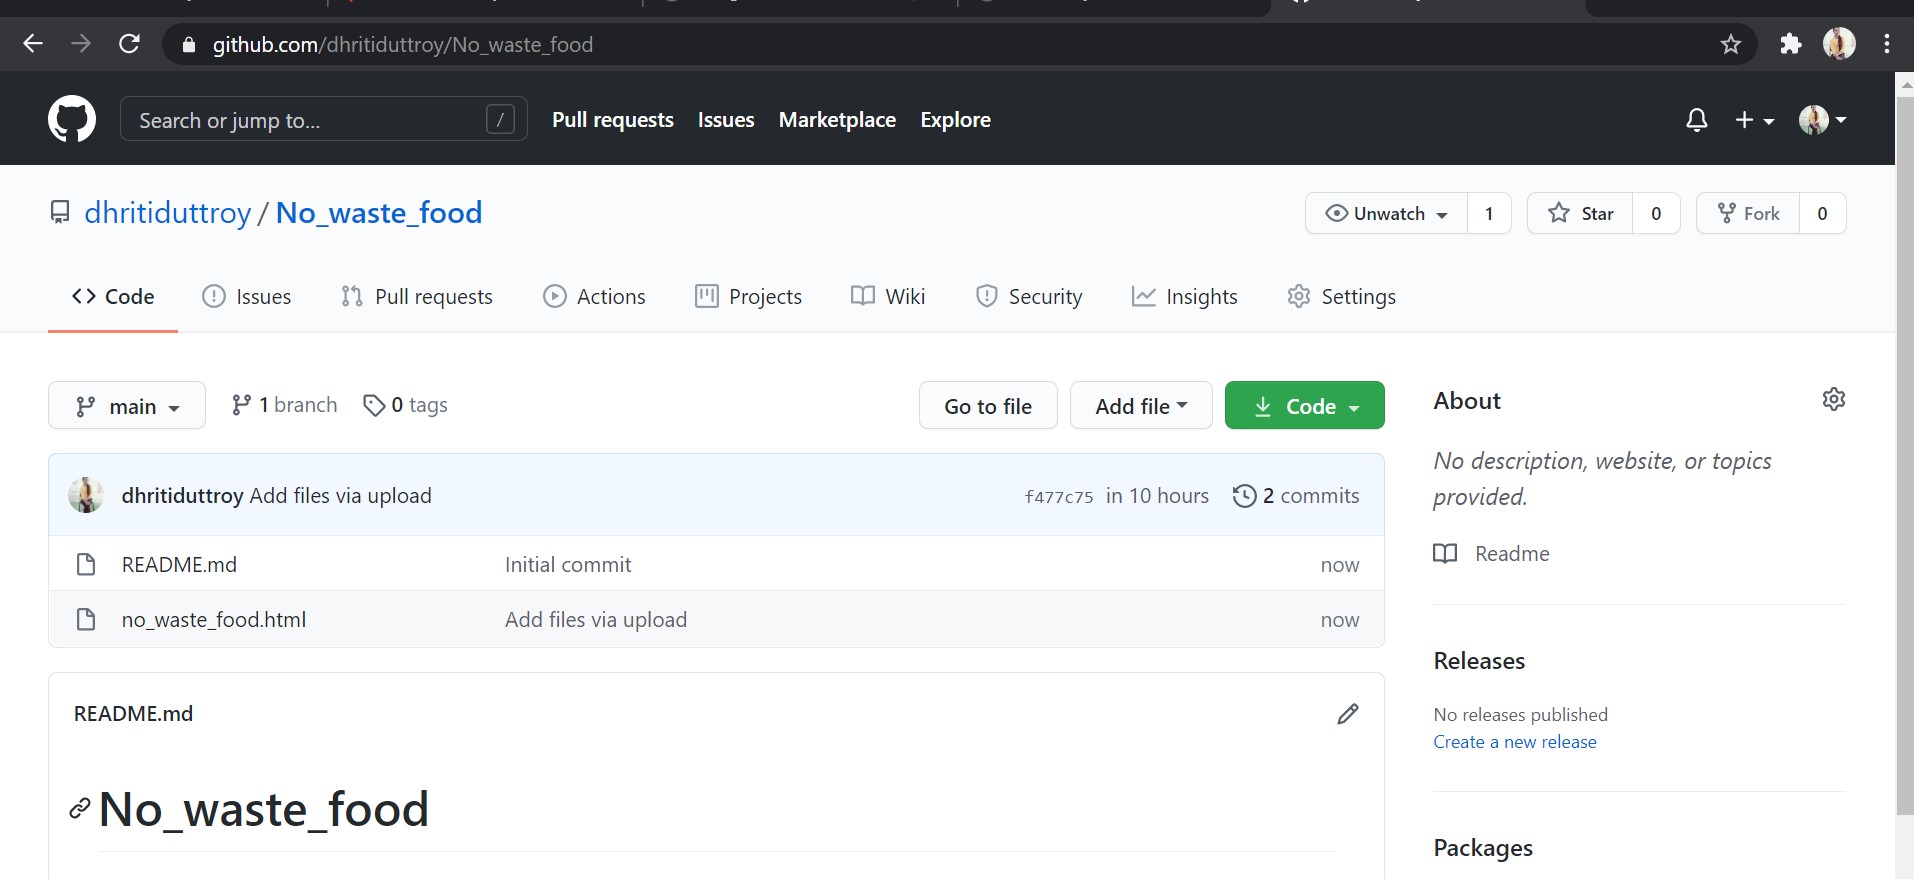Image resolution: width=1914 pixels, height=879 pixels.
Task: Expand the main branch selector
Action: pos(127,405)
